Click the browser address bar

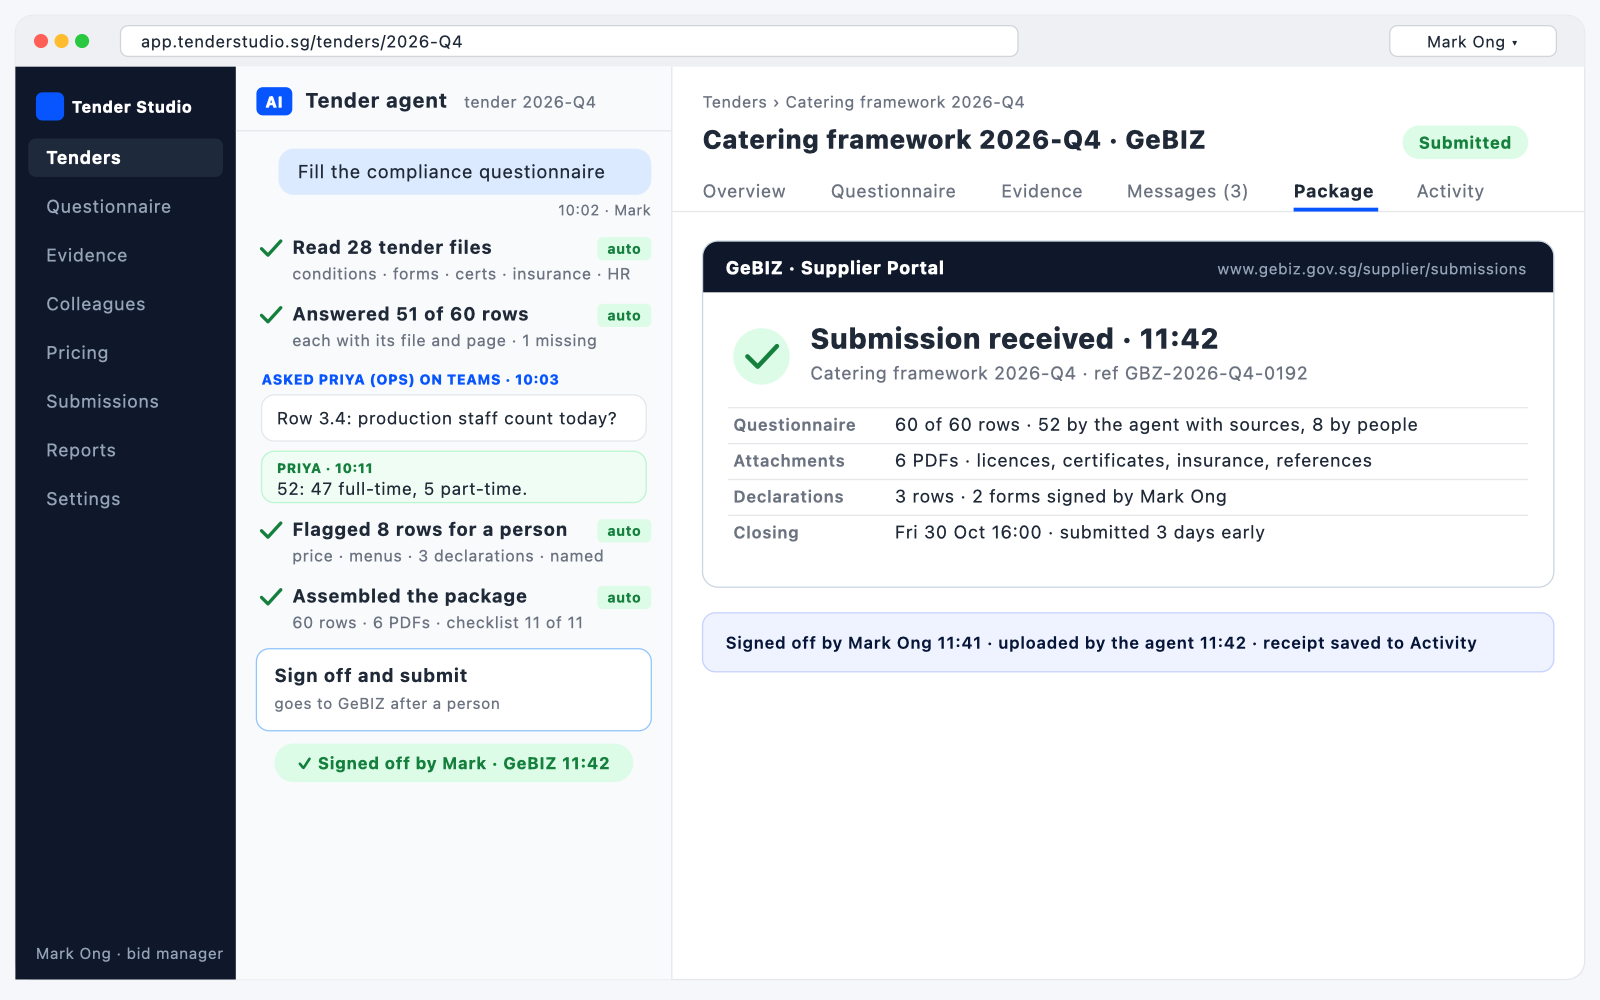569,41
